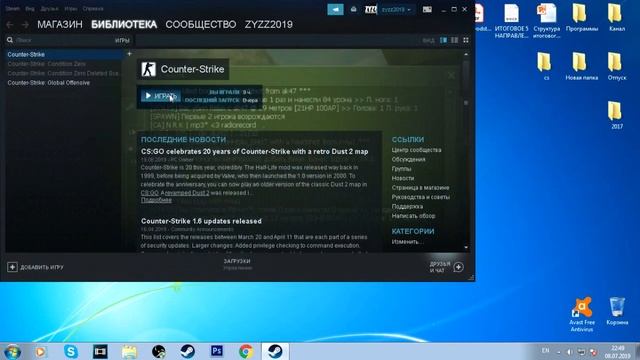Open the МАГАЗИН tab

(x=60, y=24)
